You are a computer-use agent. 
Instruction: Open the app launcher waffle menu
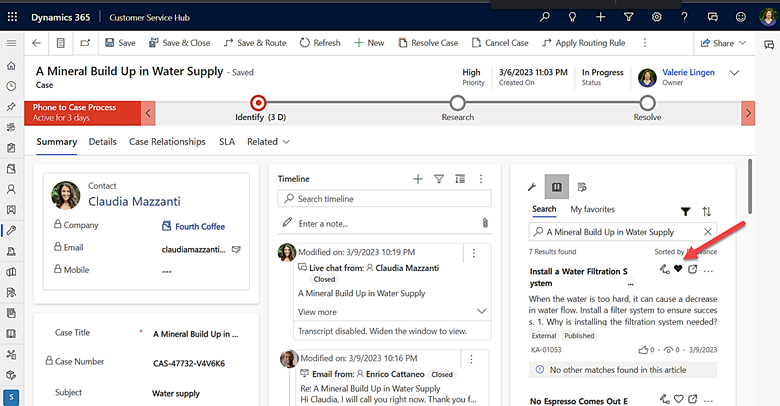[x=13, y=16]
